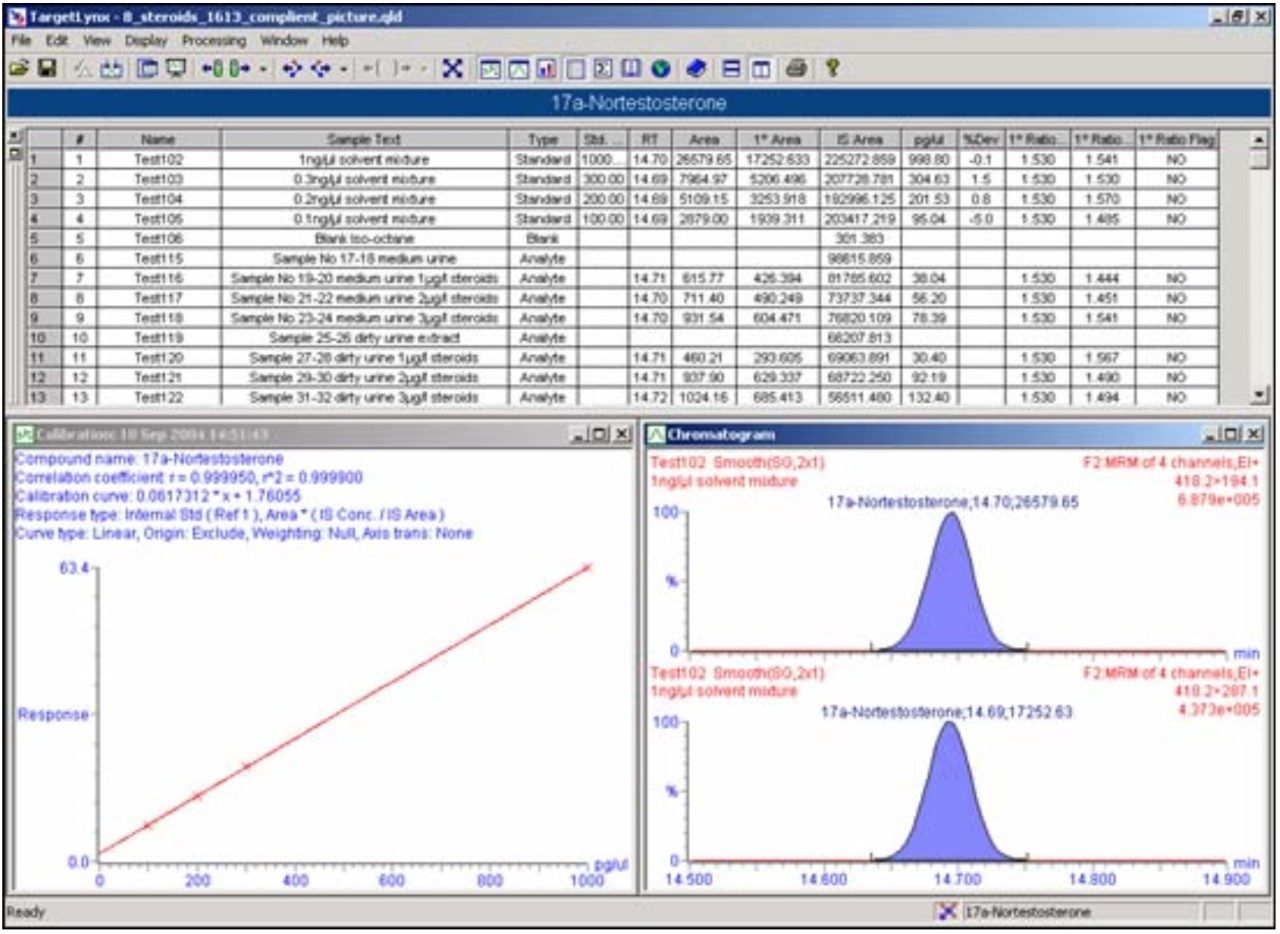Open the Processing menu
Viewport: 1280px width, 934px height.
click(x=214, y=41)
